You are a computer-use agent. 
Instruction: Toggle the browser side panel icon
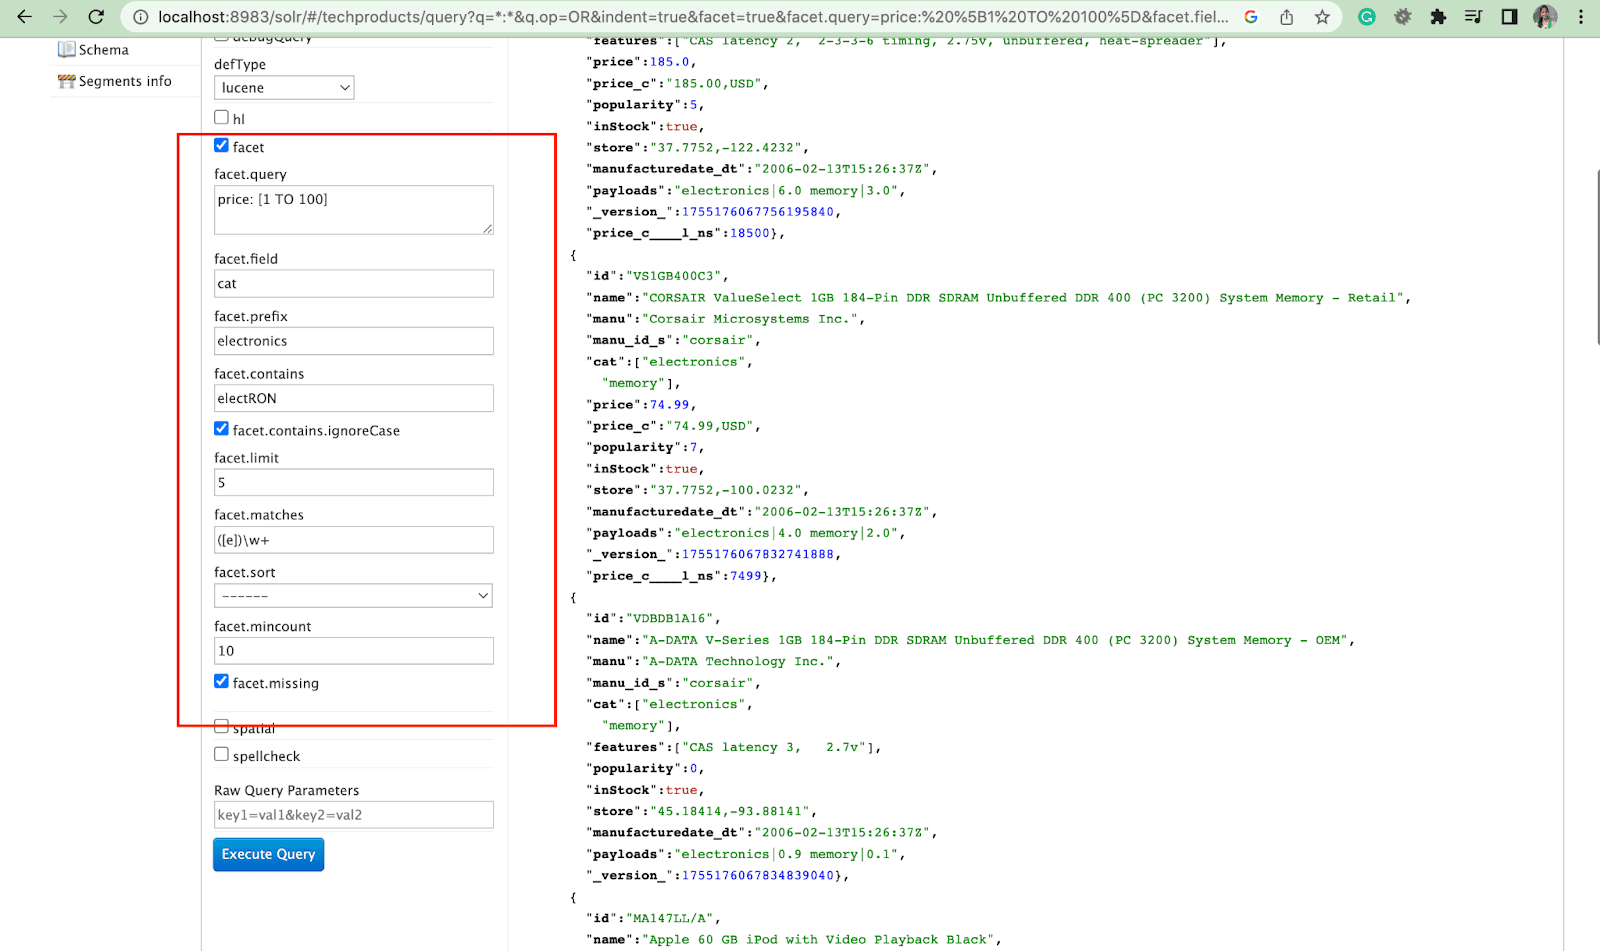(x=1509, y=17)
